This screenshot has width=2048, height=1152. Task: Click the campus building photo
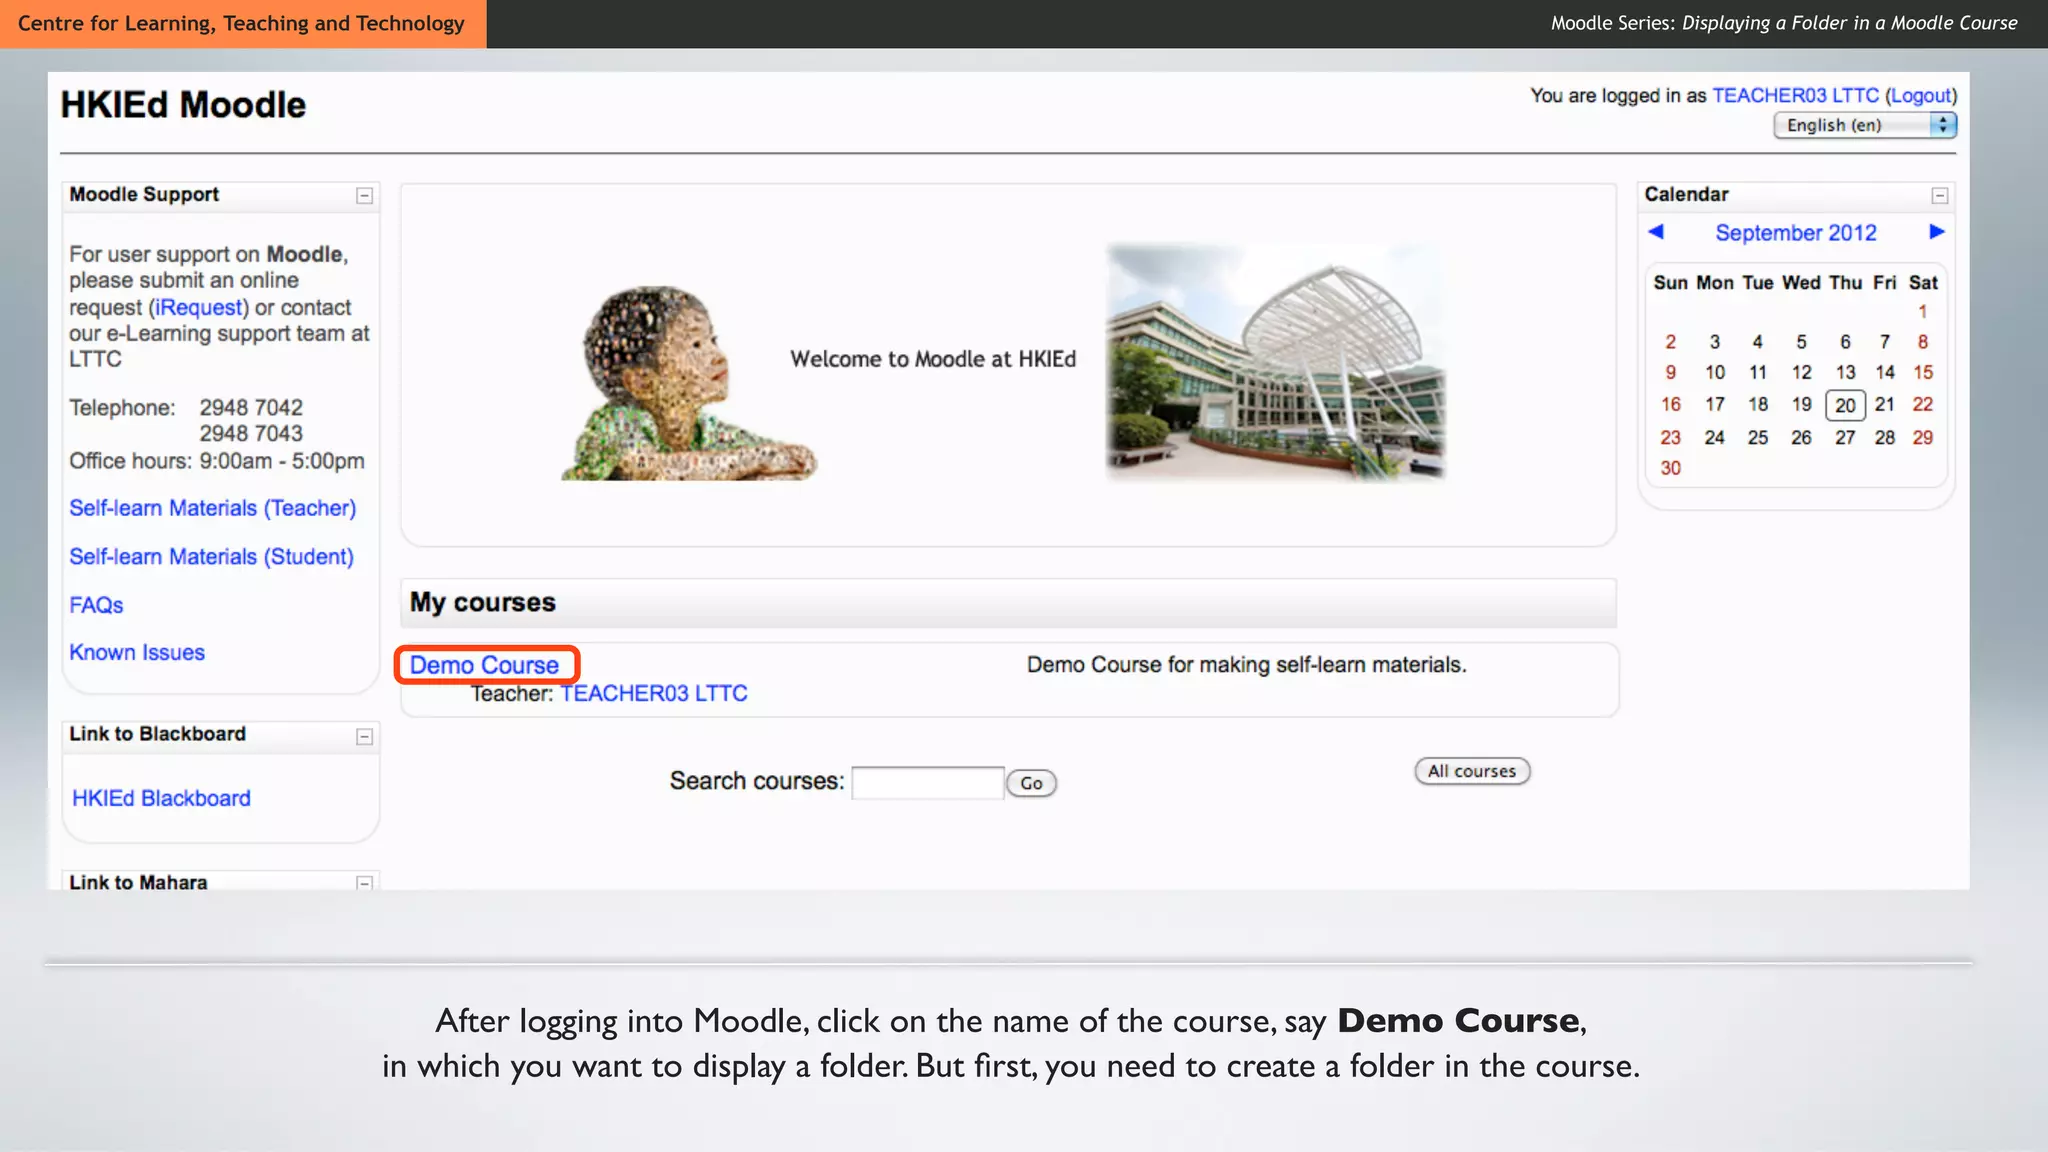pos(1275,362)
